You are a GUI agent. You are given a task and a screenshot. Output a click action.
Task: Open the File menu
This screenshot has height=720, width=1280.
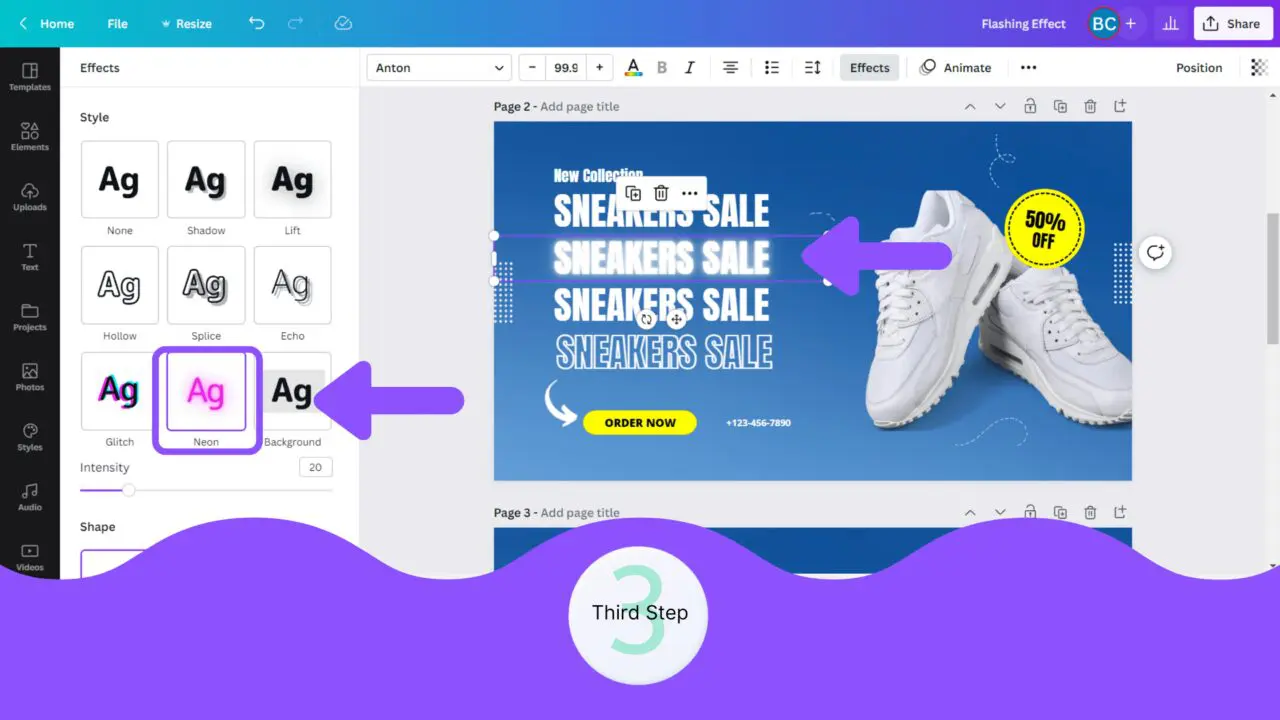tap(117, 24)
